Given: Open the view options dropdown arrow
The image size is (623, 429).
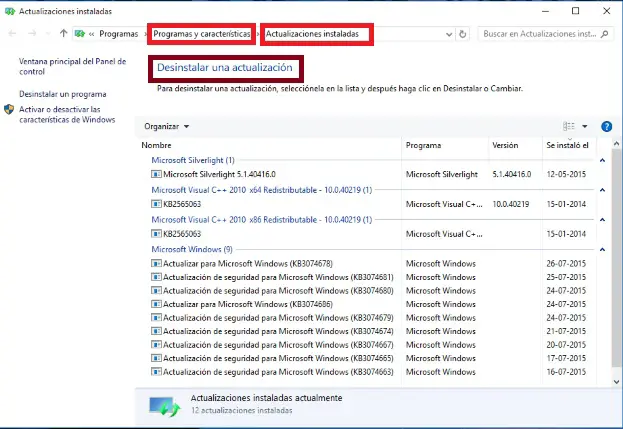Looking at the screenshot, I should [584, 126].
